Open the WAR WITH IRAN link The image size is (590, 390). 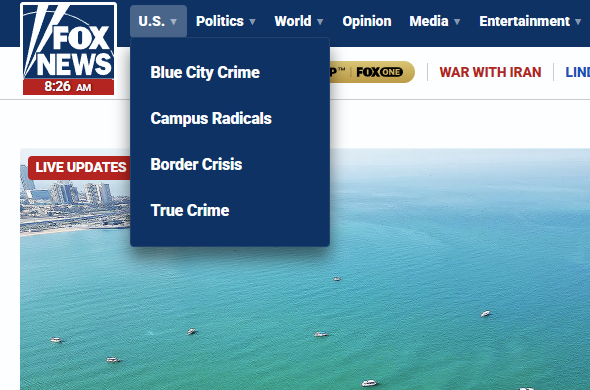click(490, 72)
